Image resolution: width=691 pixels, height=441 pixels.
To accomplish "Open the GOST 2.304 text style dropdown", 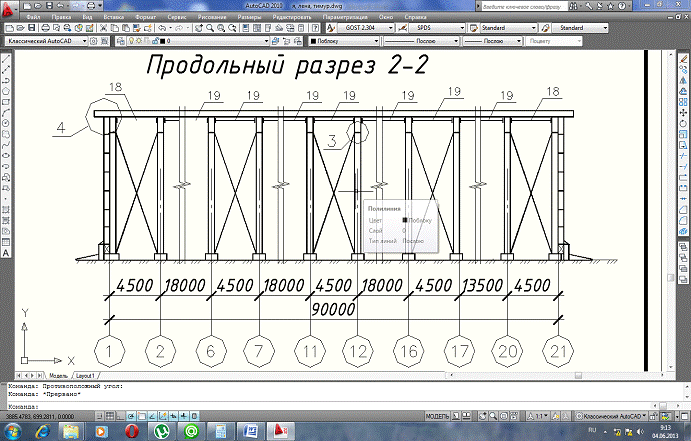I will coord(385,28).
